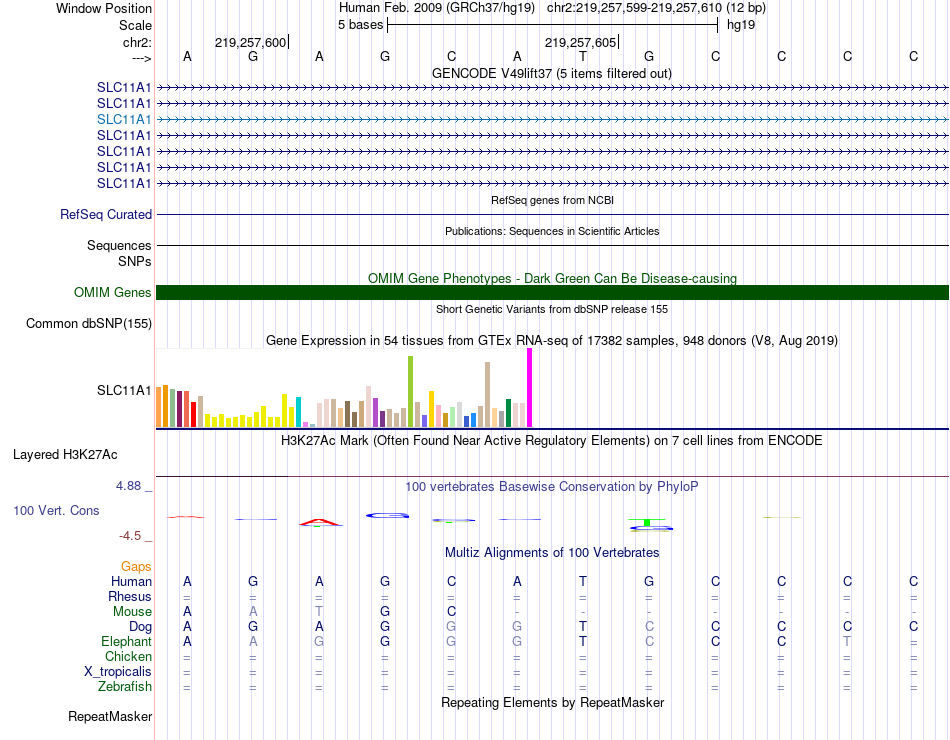Viewport: 950px width, 740px height.
Task: Select the Chicken alignment row label
Action: coord(128,656)
